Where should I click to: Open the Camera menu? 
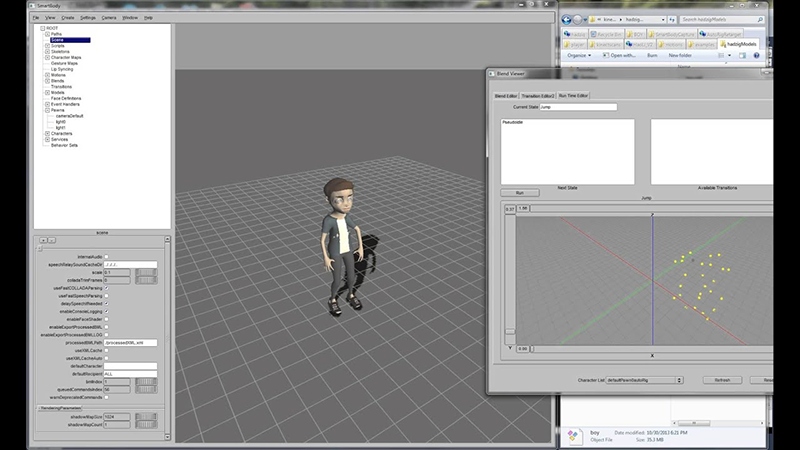pos(109,18)
